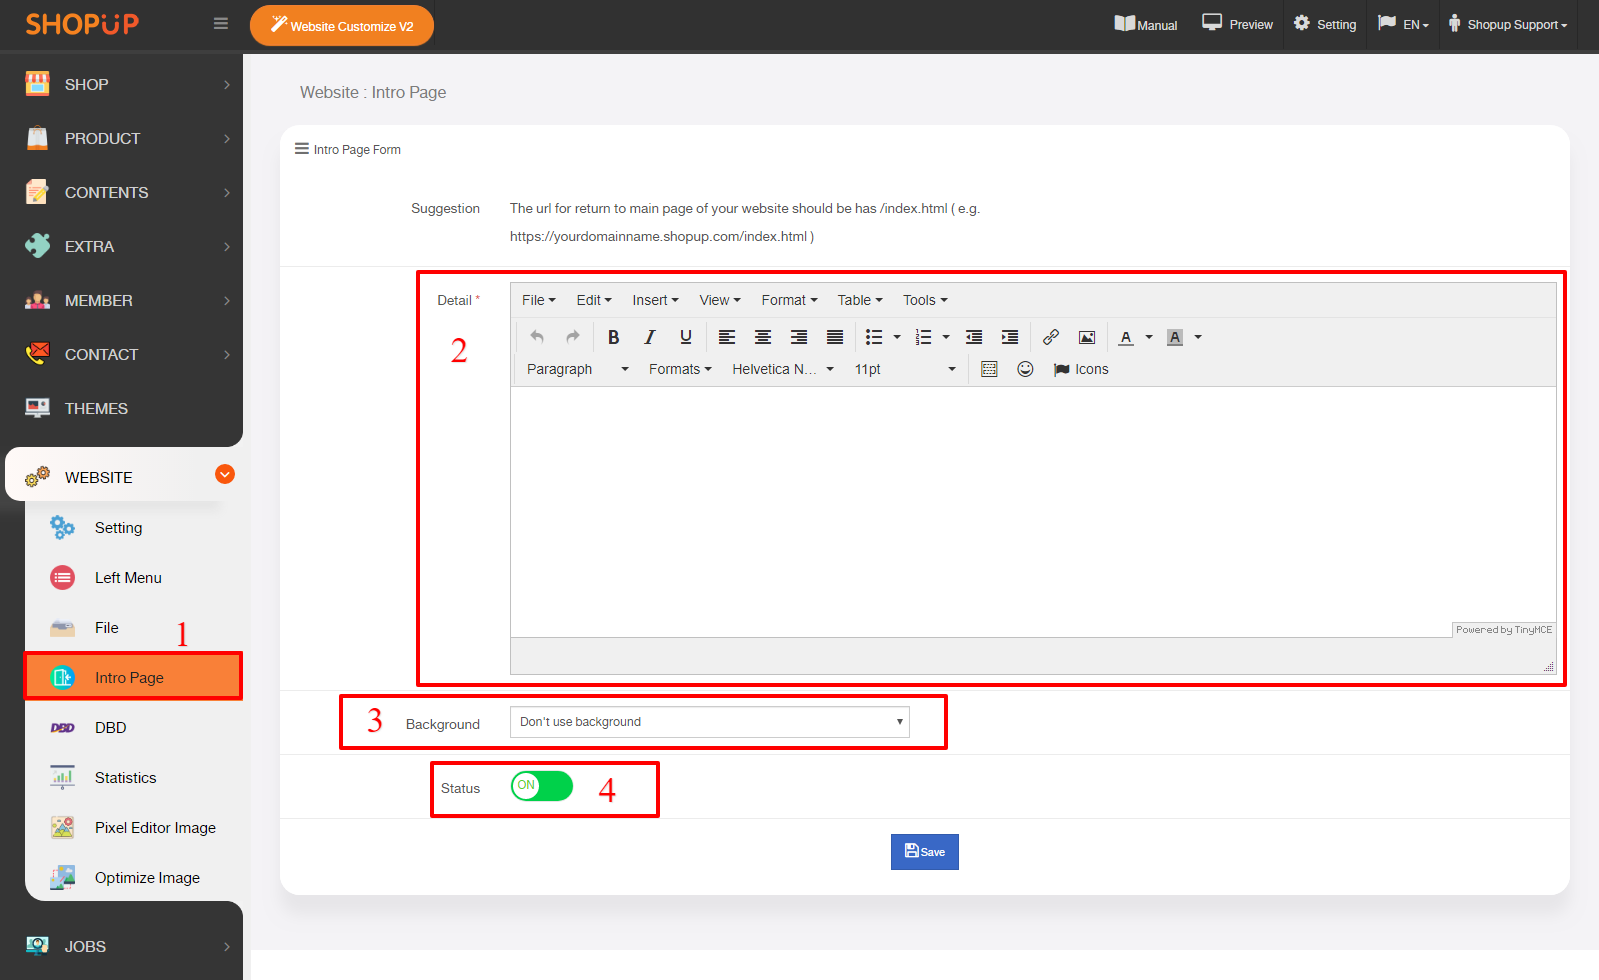Toggle the Status ON switch
The width and height of the screenshot is (1599, 980).
click(x=542, y=786)
